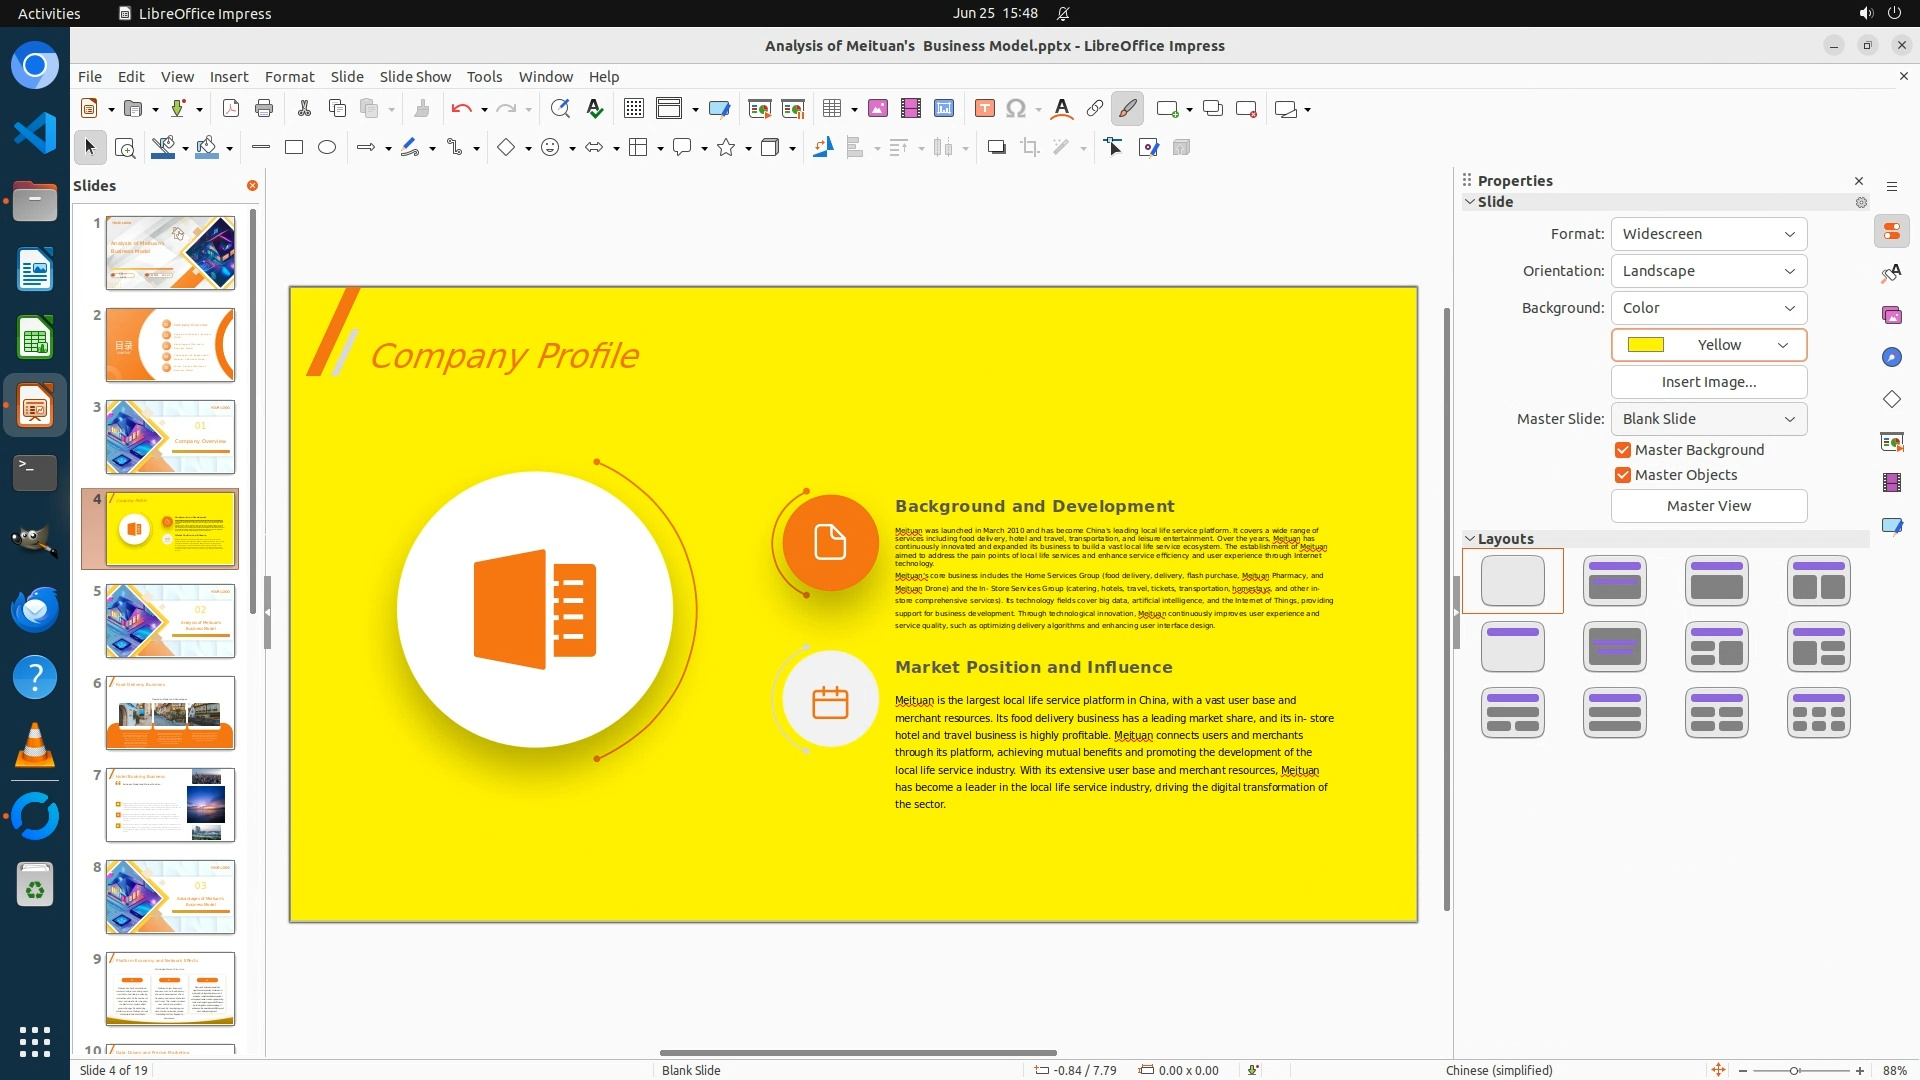Screen dimensions: 1920x1080
Task: Collapse the Layouts section
Action: pos(1470,539)
